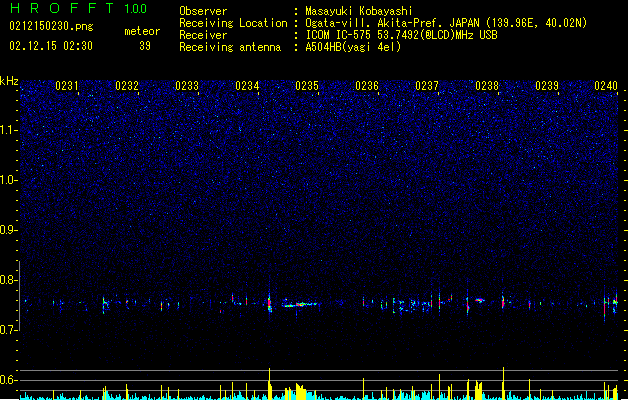Click the 0238 time marker

click(x=487, y=85)
